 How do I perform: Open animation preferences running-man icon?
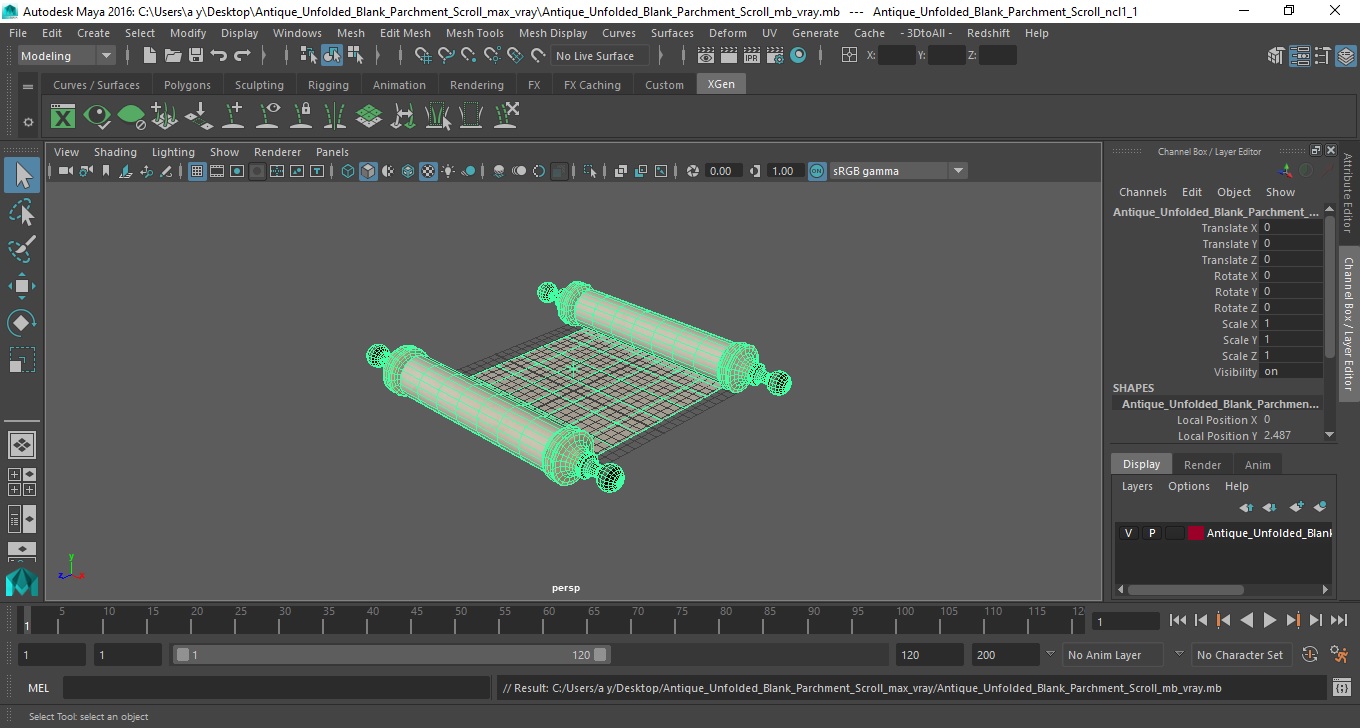point(1340,655)
